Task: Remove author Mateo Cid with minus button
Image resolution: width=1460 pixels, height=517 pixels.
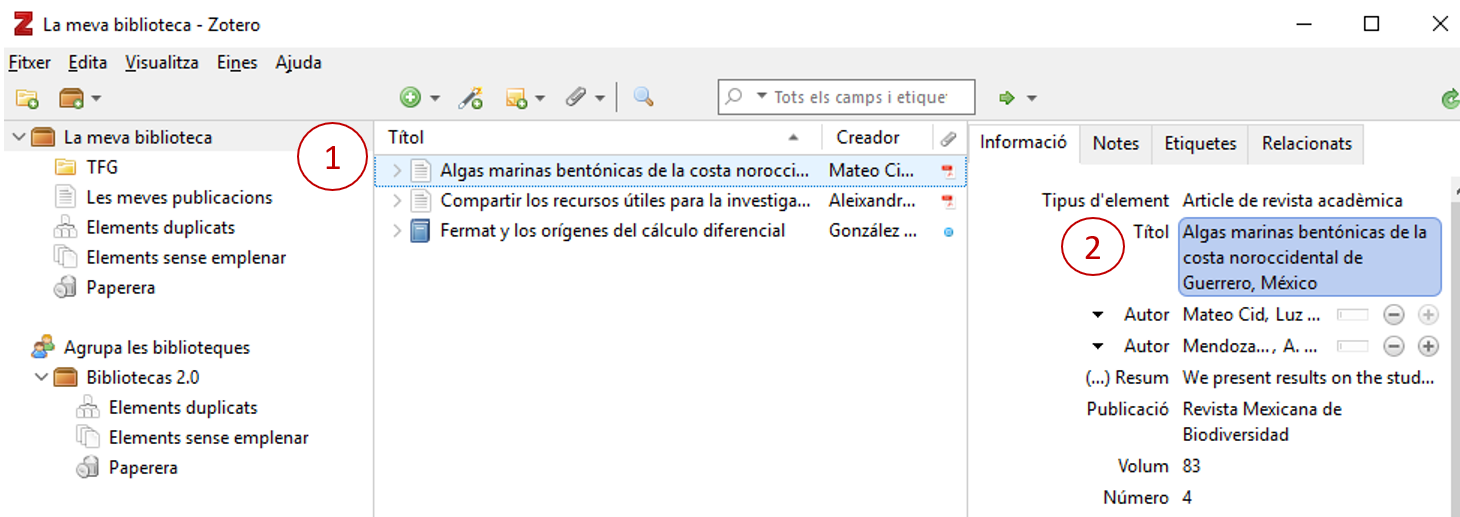Action: point(1394,315)
